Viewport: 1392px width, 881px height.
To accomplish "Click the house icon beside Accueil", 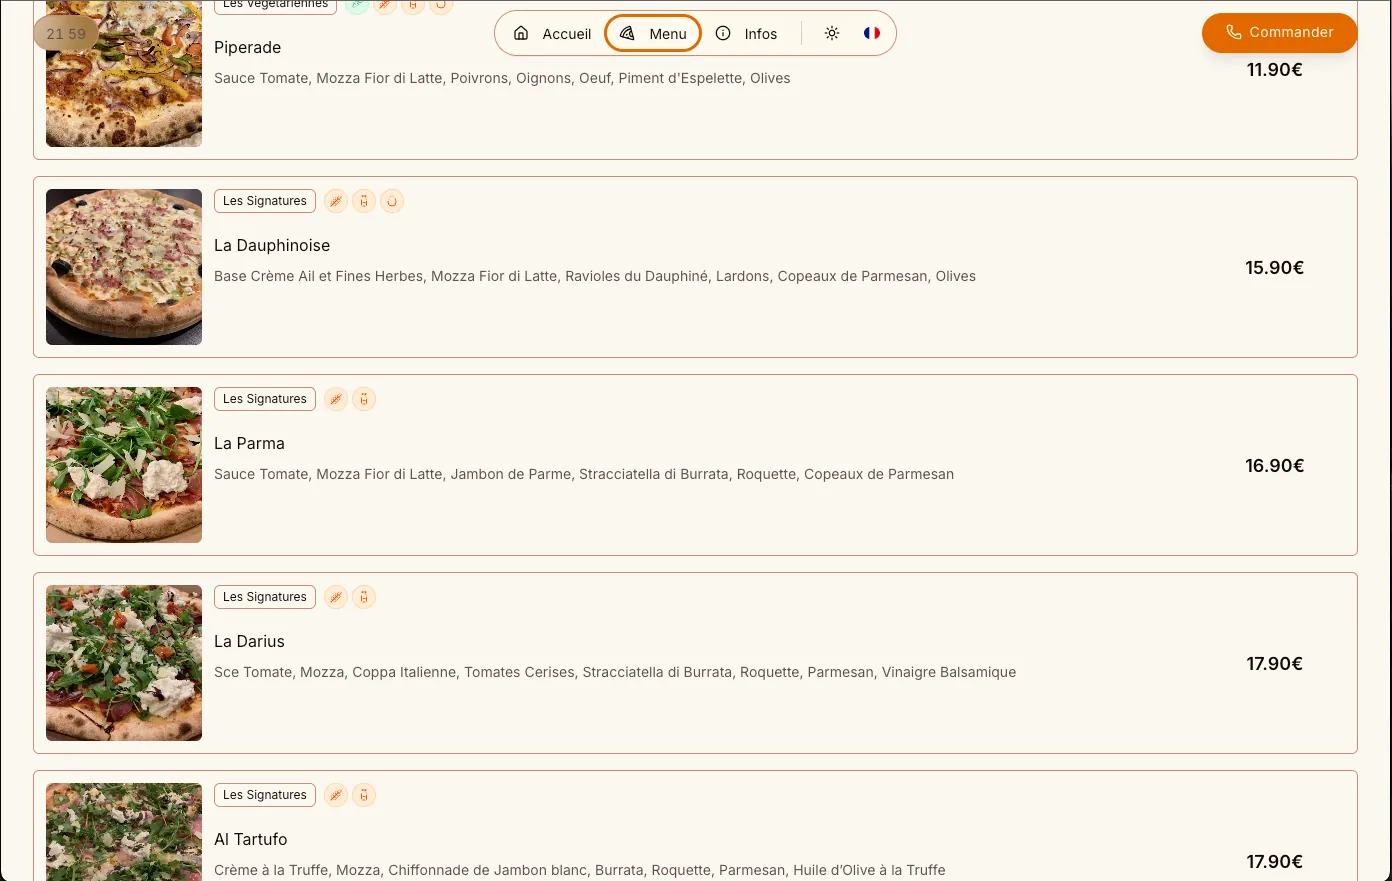I will [521, 34].
